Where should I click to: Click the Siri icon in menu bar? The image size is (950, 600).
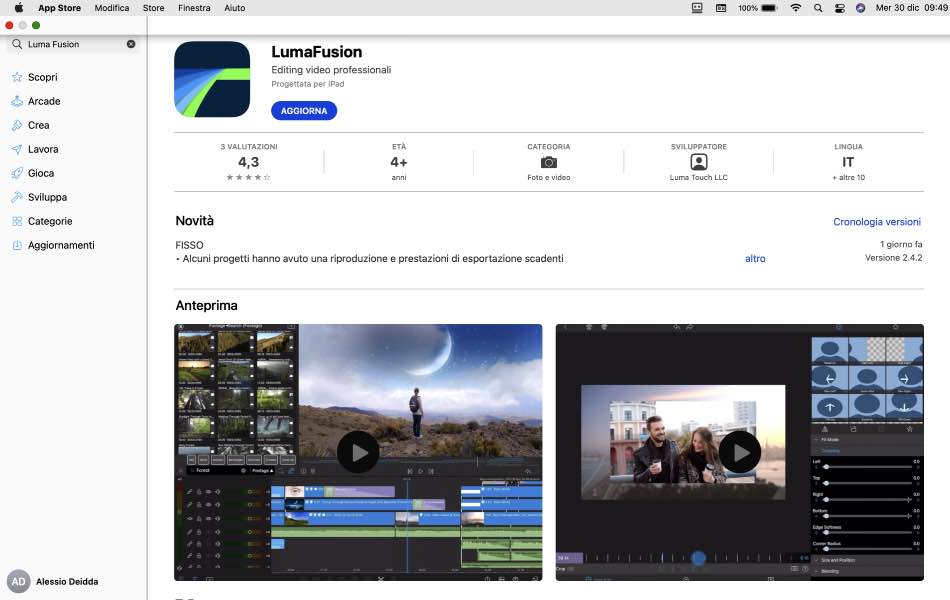coord(860,8)
